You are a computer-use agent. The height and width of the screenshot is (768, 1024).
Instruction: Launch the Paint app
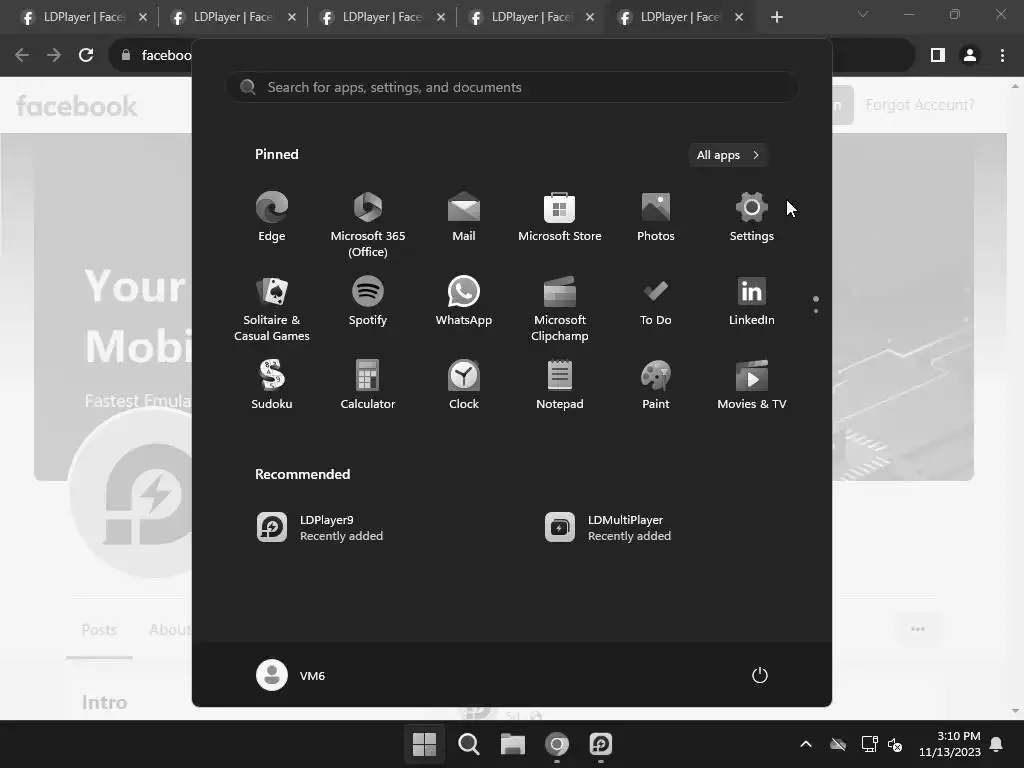[x=656, y=384]
